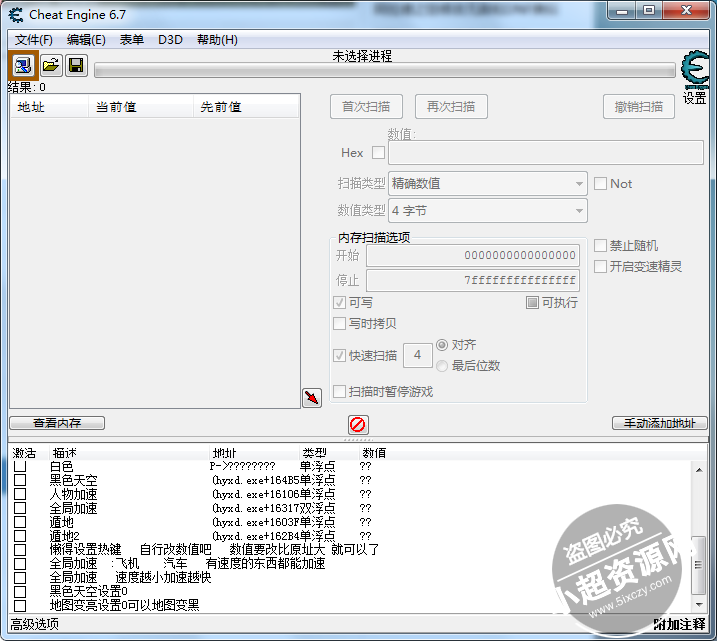
Task: Click the open file folder icon
Action: pos(51,66)
